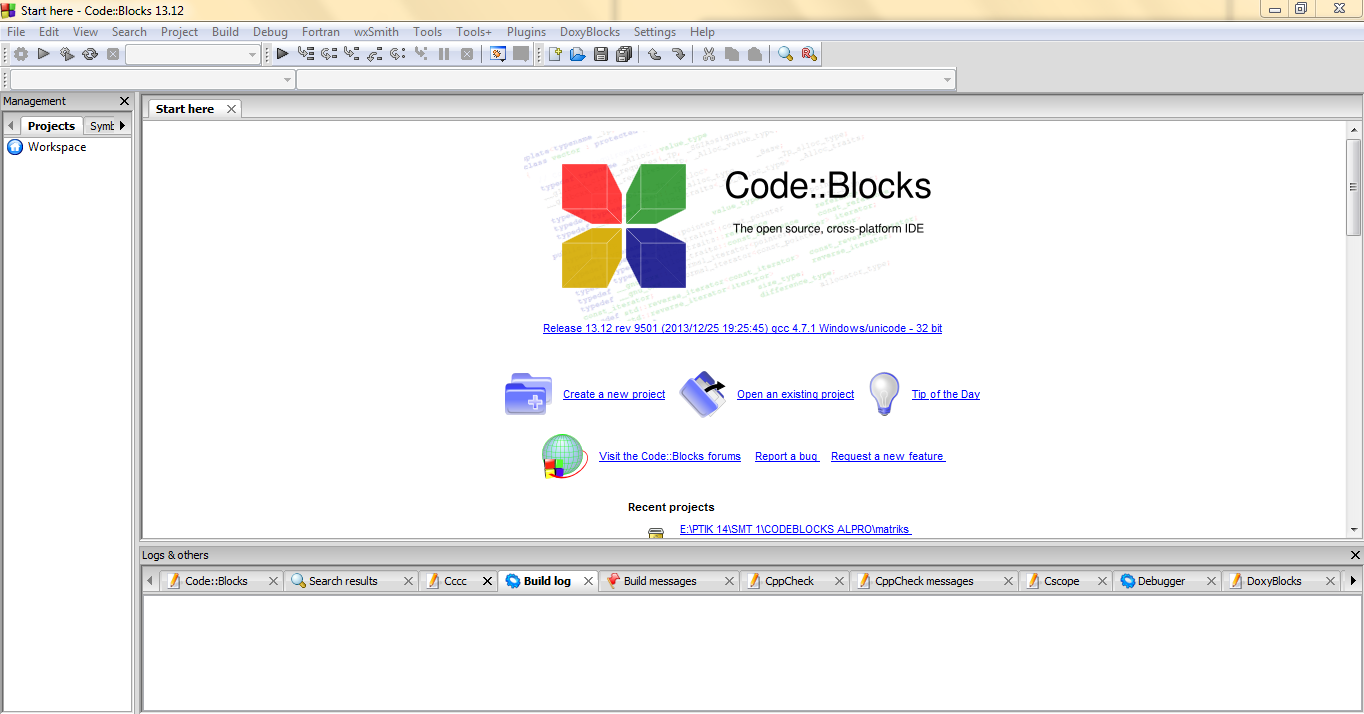Click Request a new feature link
The image size is (1364, 714).
887,456
